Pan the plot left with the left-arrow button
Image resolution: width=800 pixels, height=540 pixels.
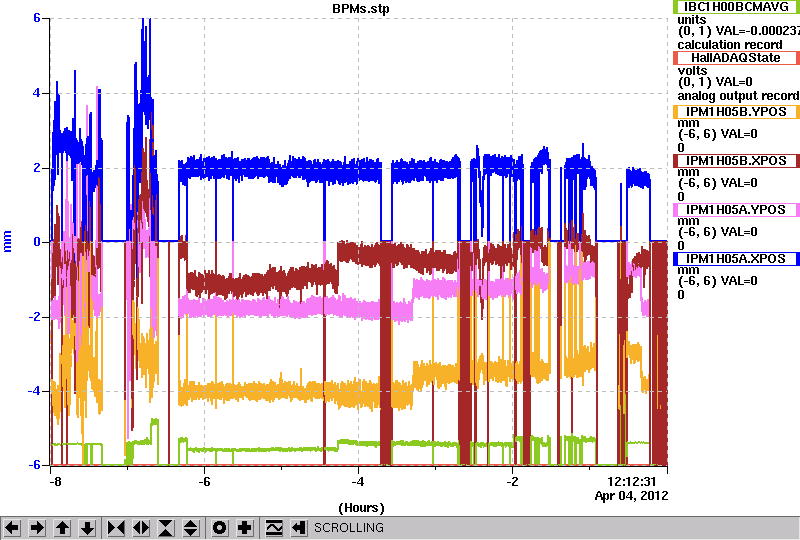click(x=12, y=528)
